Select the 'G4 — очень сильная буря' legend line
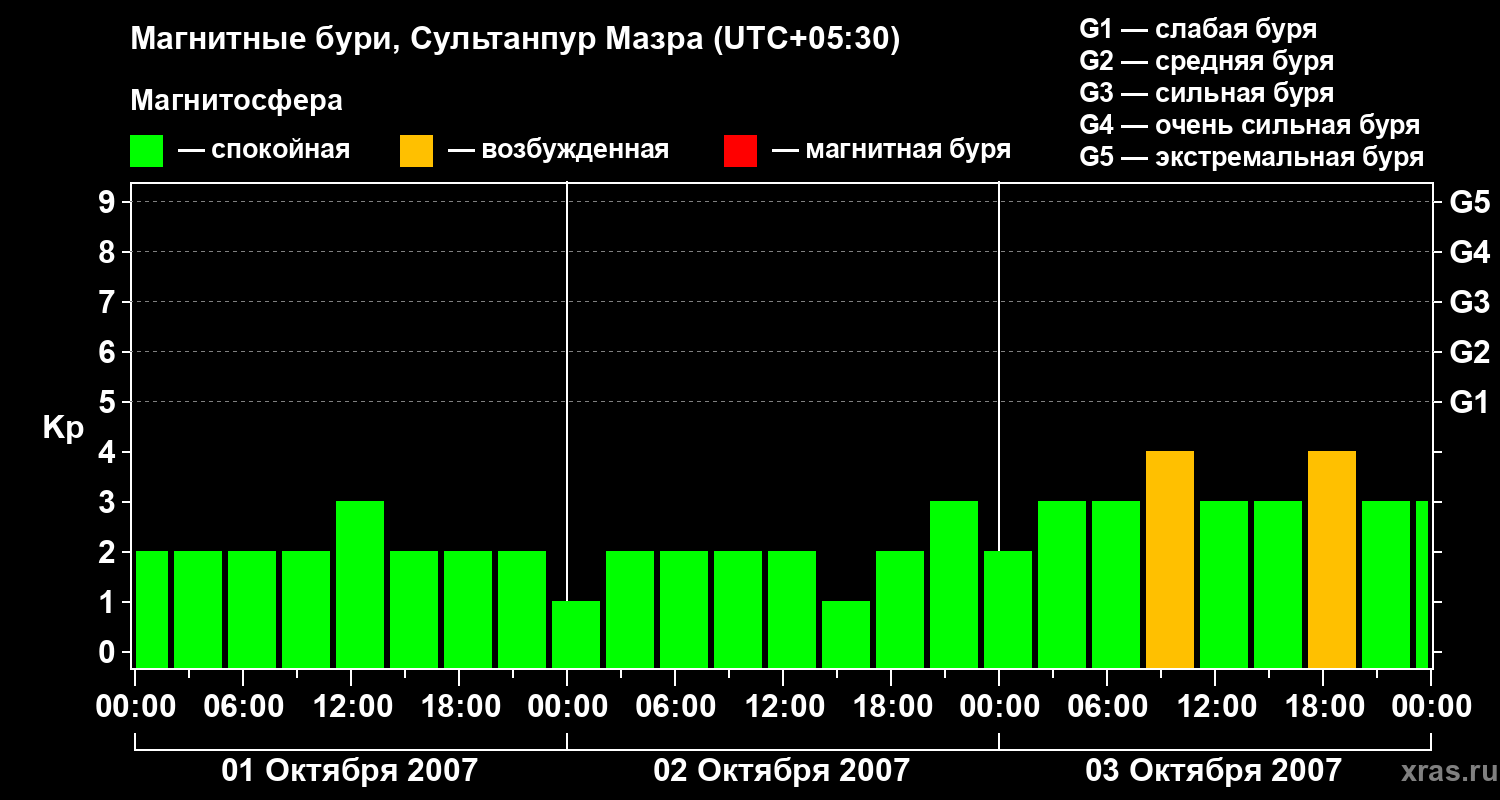This screenshot has height=800, width=1500. (x=1250, y=125)
